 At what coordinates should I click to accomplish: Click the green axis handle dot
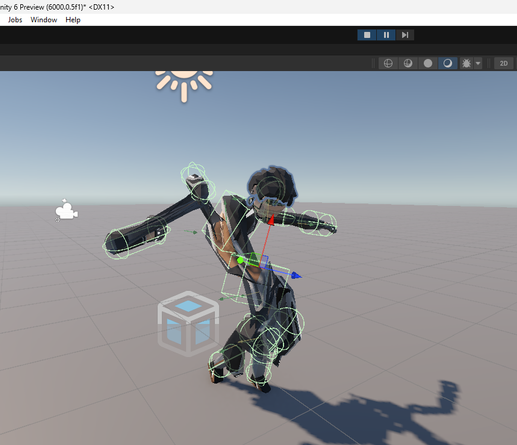point(240,261)
